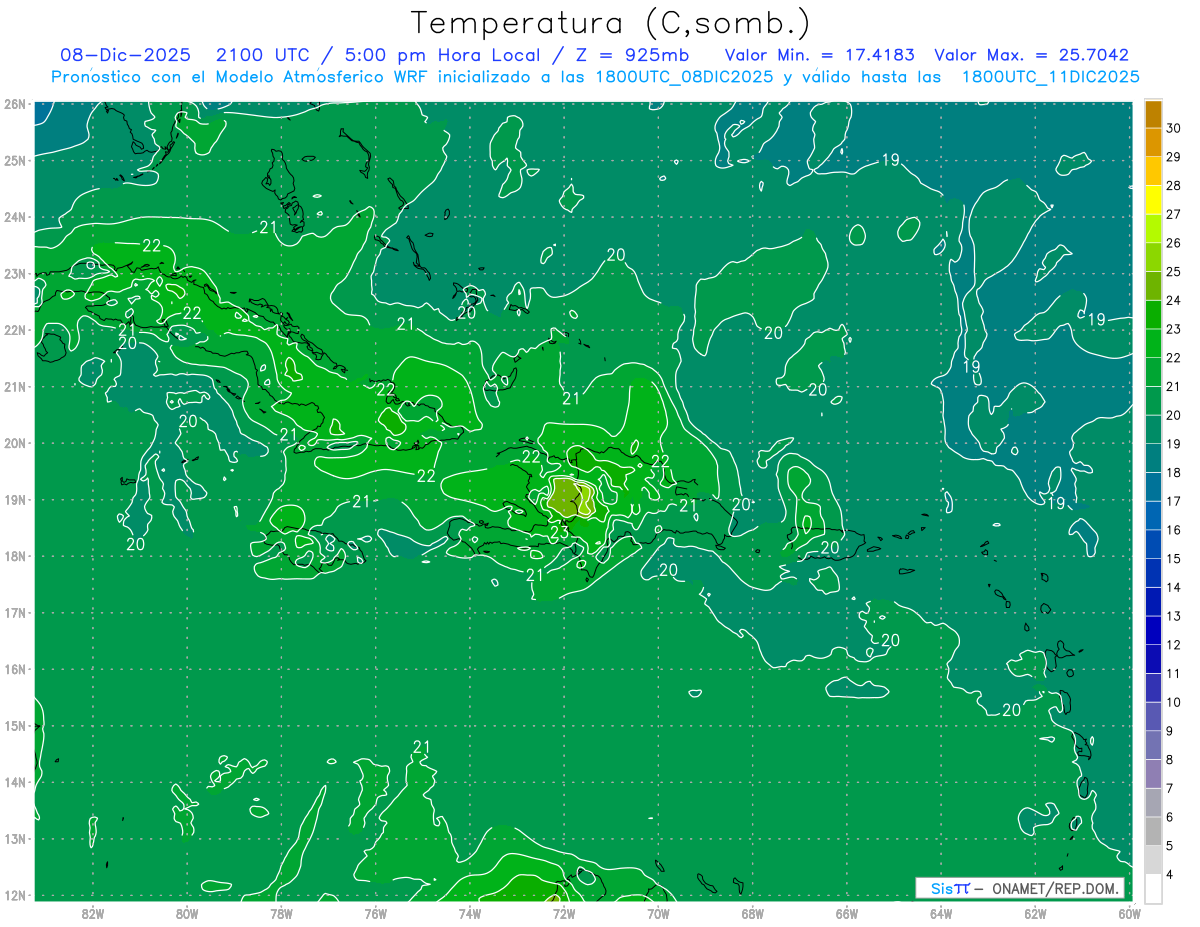This screenshot has width=1200, height=927.
Task: Click the 10 label on the color scale
Action: pyautogui.click(x=1174, y=703)
